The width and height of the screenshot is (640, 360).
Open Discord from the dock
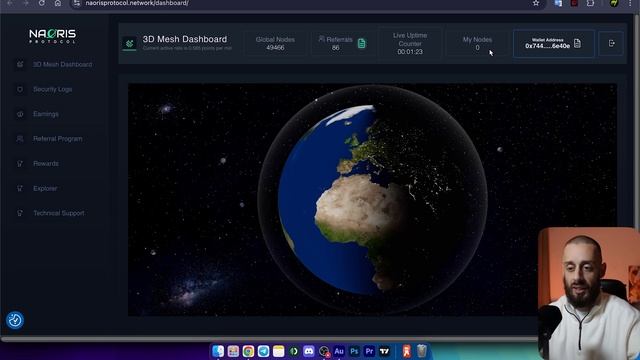(x=309, y=351)
